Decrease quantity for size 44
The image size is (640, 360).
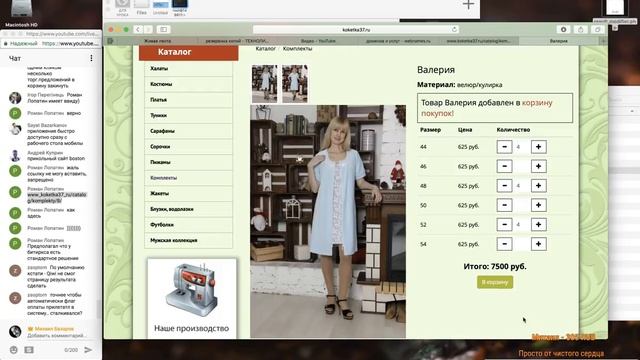(x=504, y=147)
